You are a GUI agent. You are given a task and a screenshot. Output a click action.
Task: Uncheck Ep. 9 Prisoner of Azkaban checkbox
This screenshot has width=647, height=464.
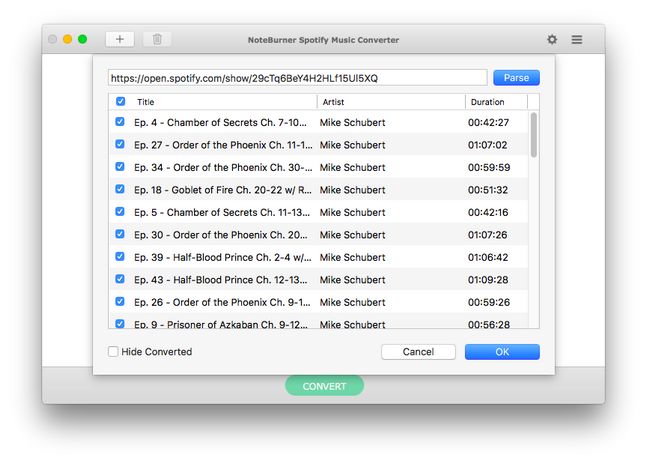(121, 323)
